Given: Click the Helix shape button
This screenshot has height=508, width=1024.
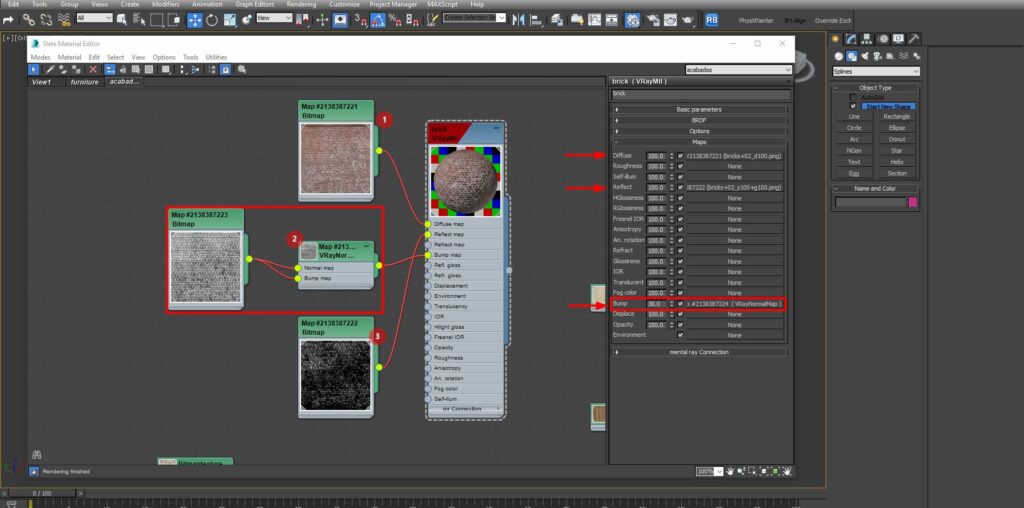Looking at the screenshot, I should [x=896, y=162].
